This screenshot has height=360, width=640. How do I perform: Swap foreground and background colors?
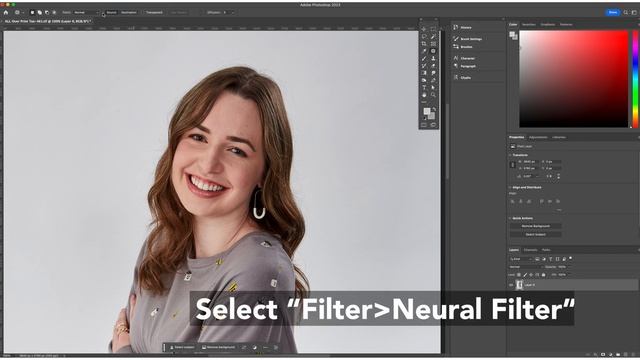(x=434, y=109)
